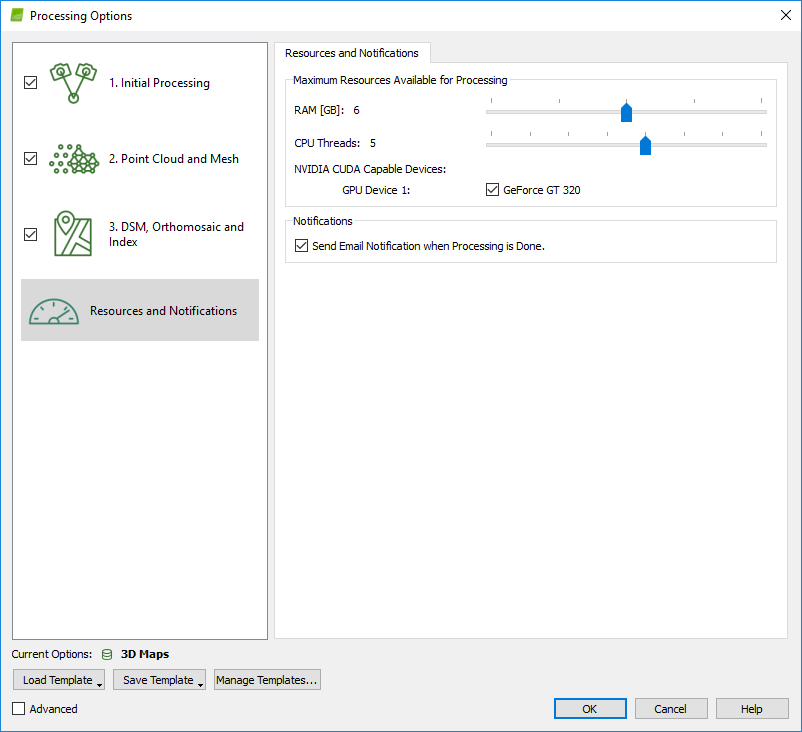Disable Send Email Notification option
Screen dimensions: 802x732
302,246
